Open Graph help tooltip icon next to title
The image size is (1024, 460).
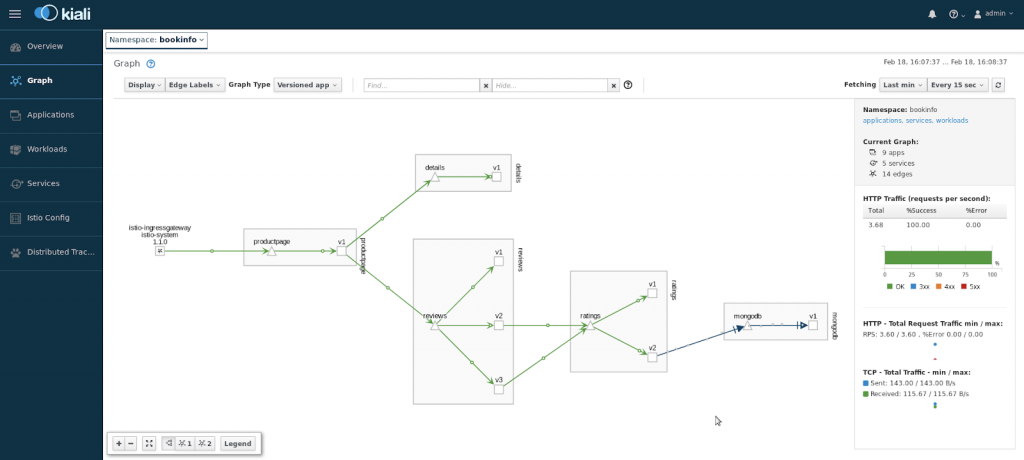151,63
